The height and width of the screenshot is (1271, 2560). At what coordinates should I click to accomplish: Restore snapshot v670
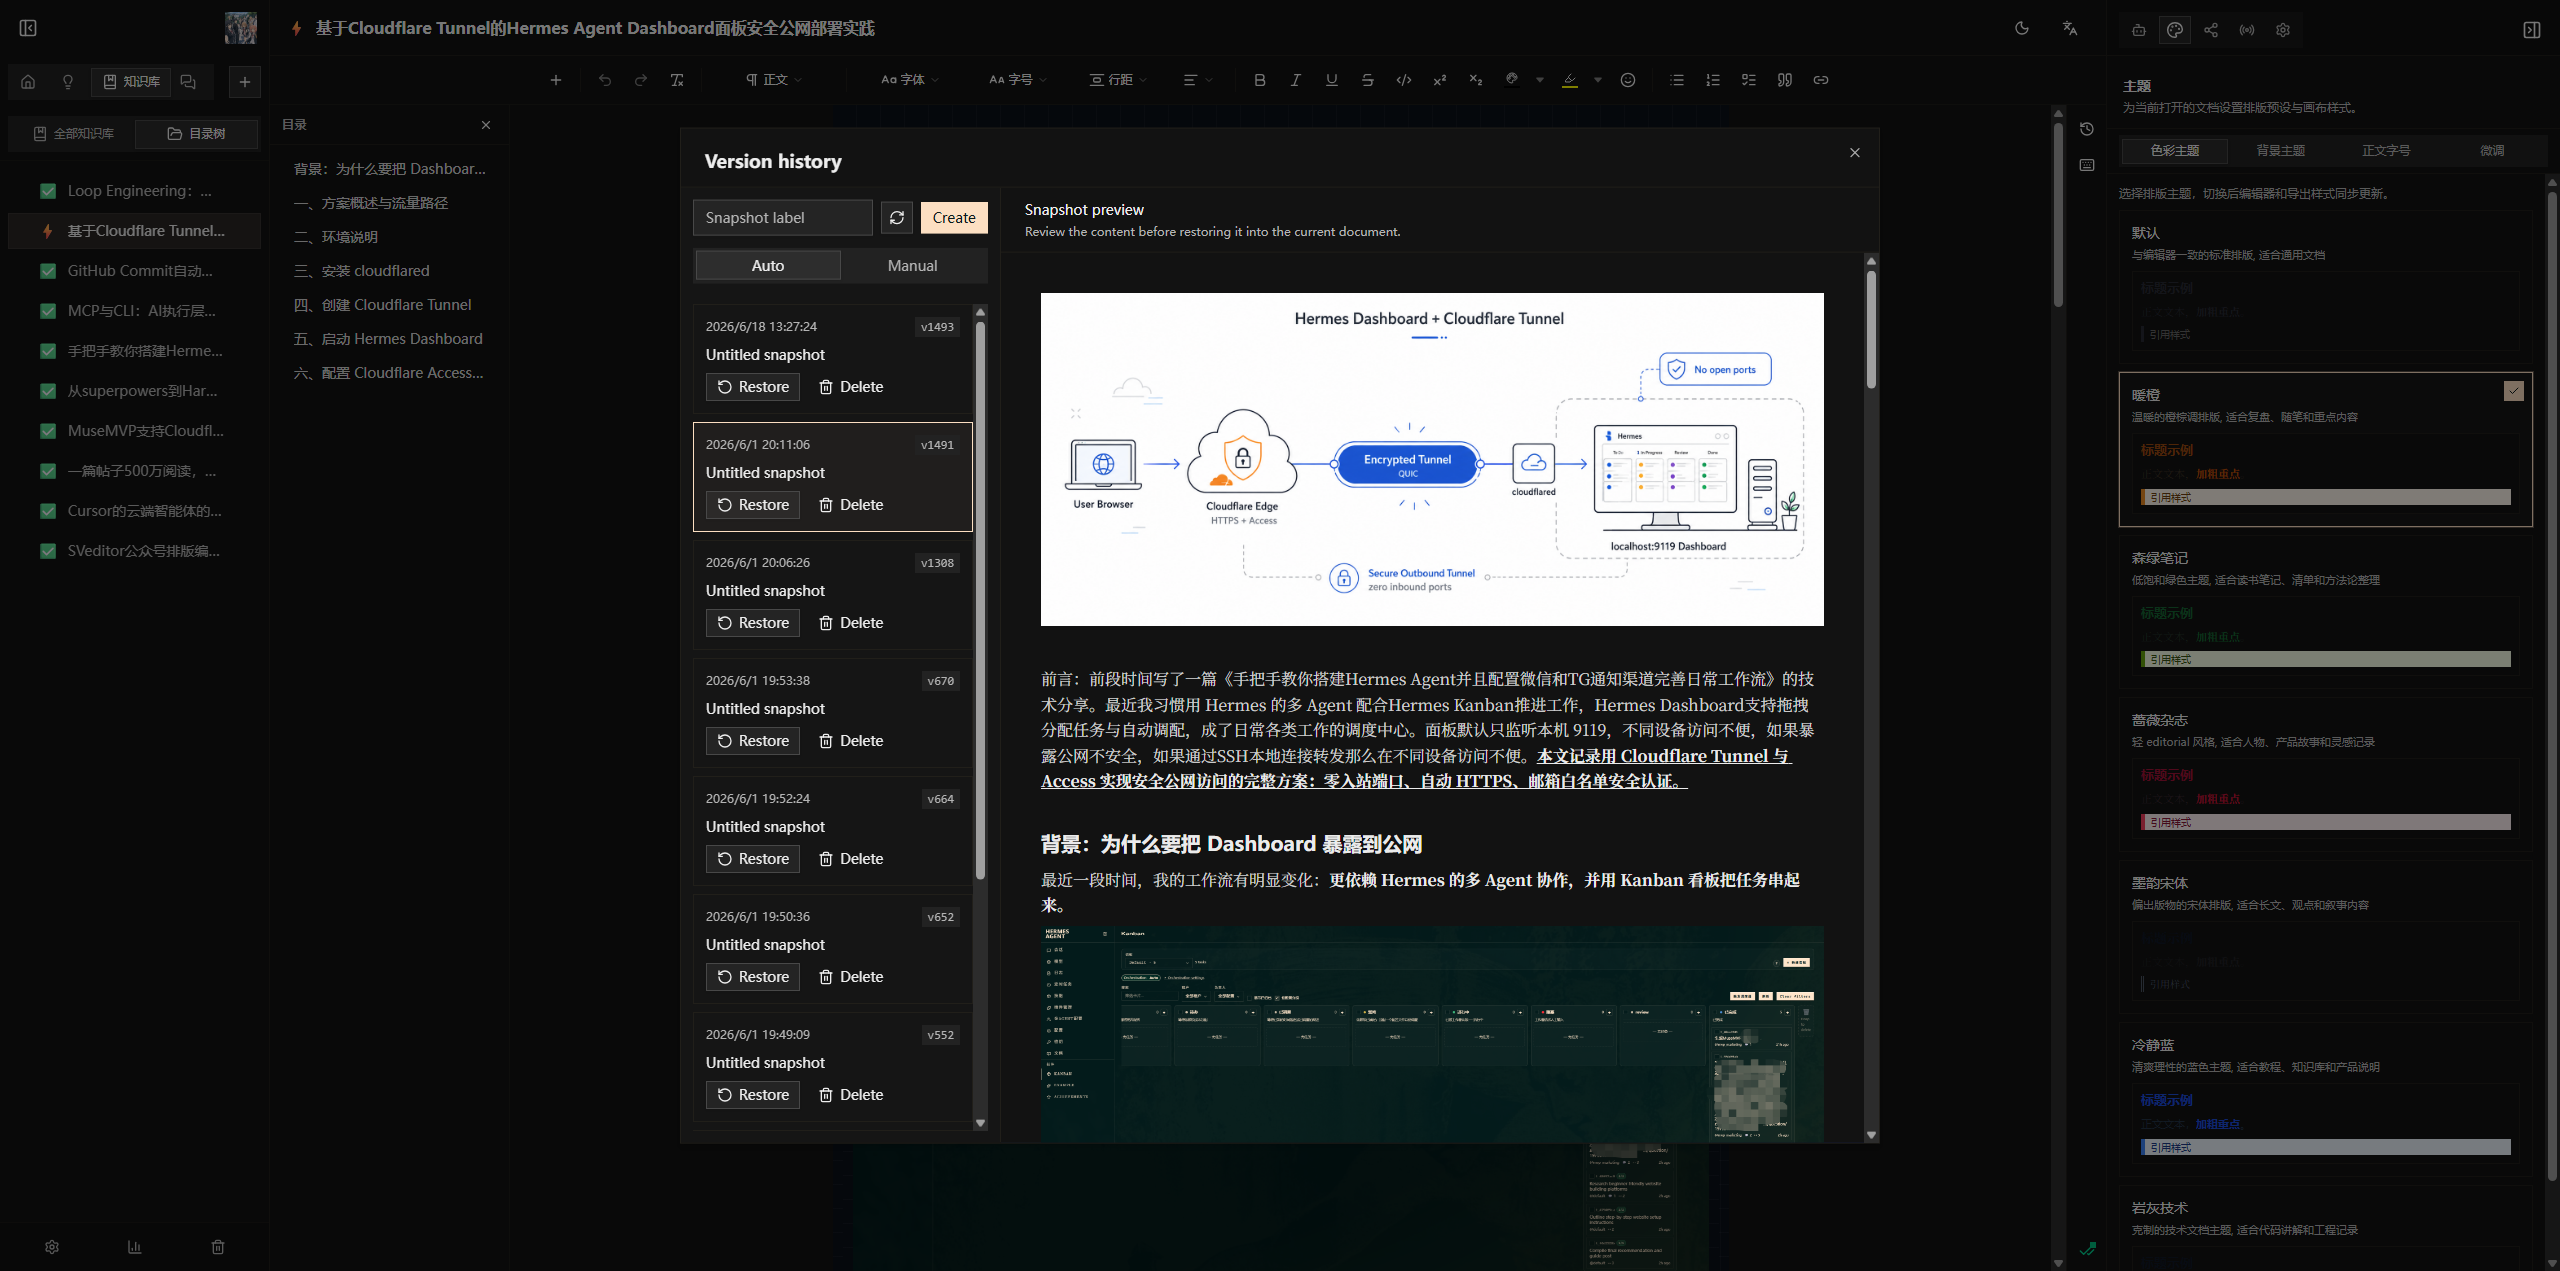753,741
